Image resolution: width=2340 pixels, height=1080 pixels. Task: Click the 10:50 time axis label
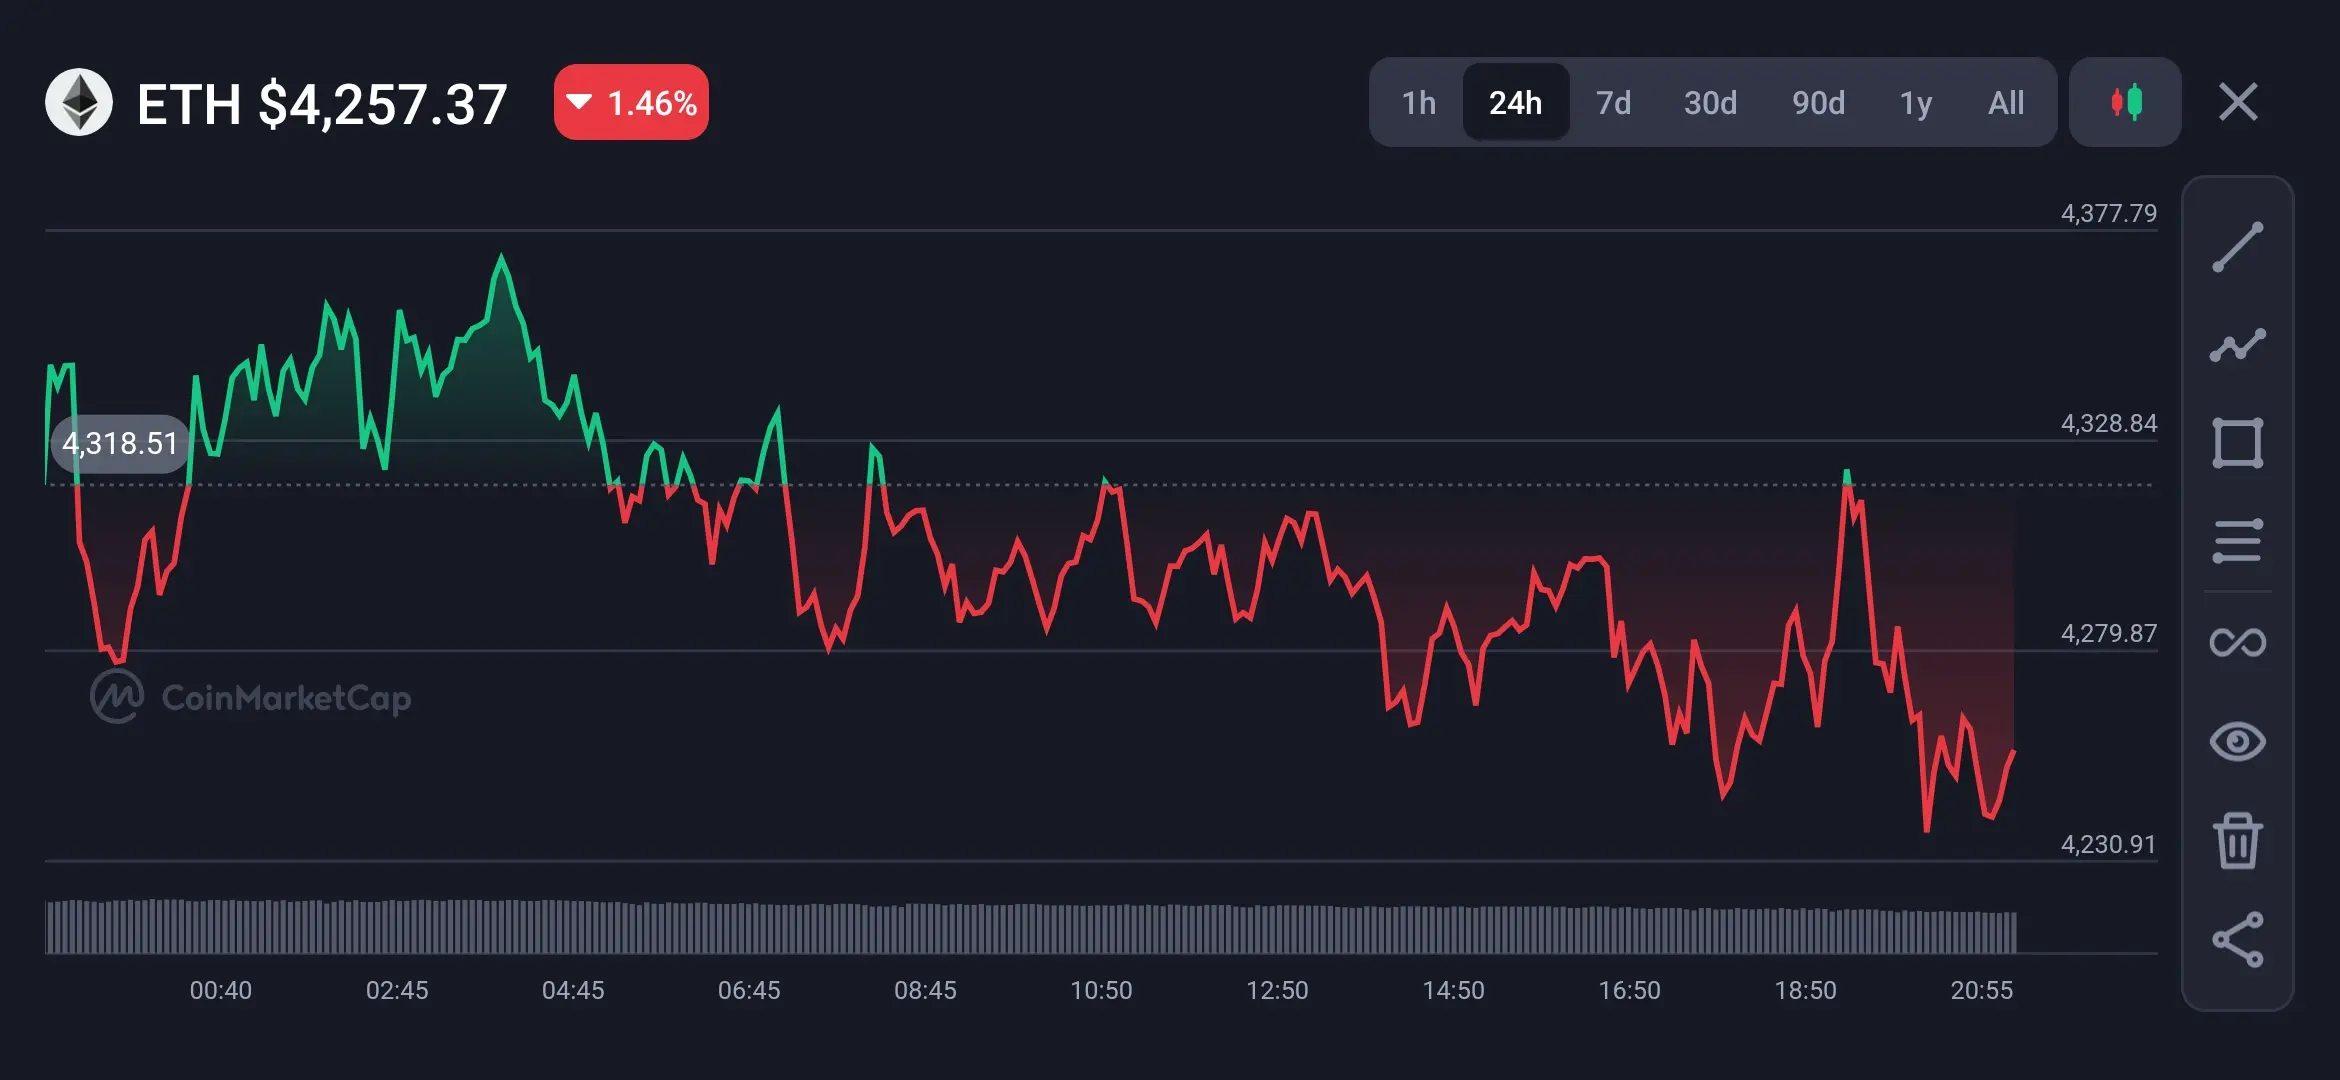(1101, 990)
